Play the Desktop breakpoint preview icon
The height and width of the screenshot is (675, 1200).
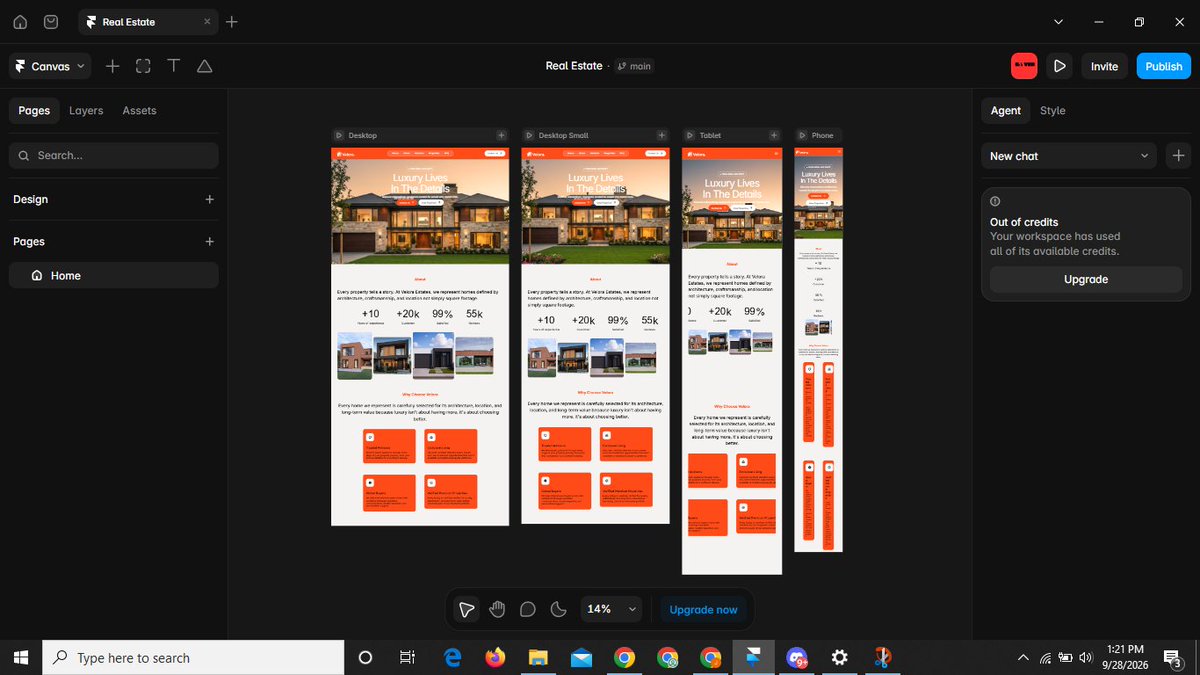[x=339, y=135]
